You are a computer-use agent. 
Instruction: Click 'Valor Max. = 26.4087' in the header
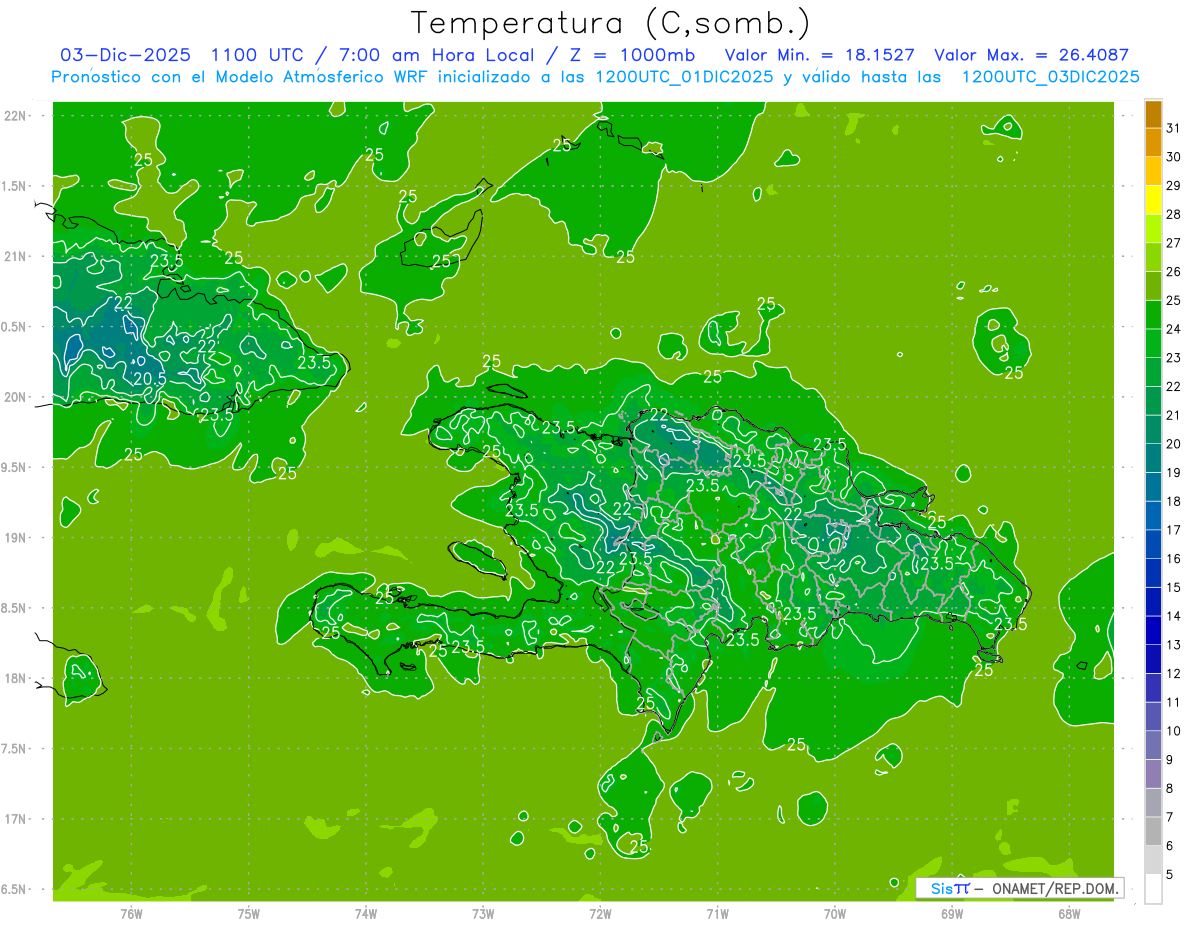1031,55
